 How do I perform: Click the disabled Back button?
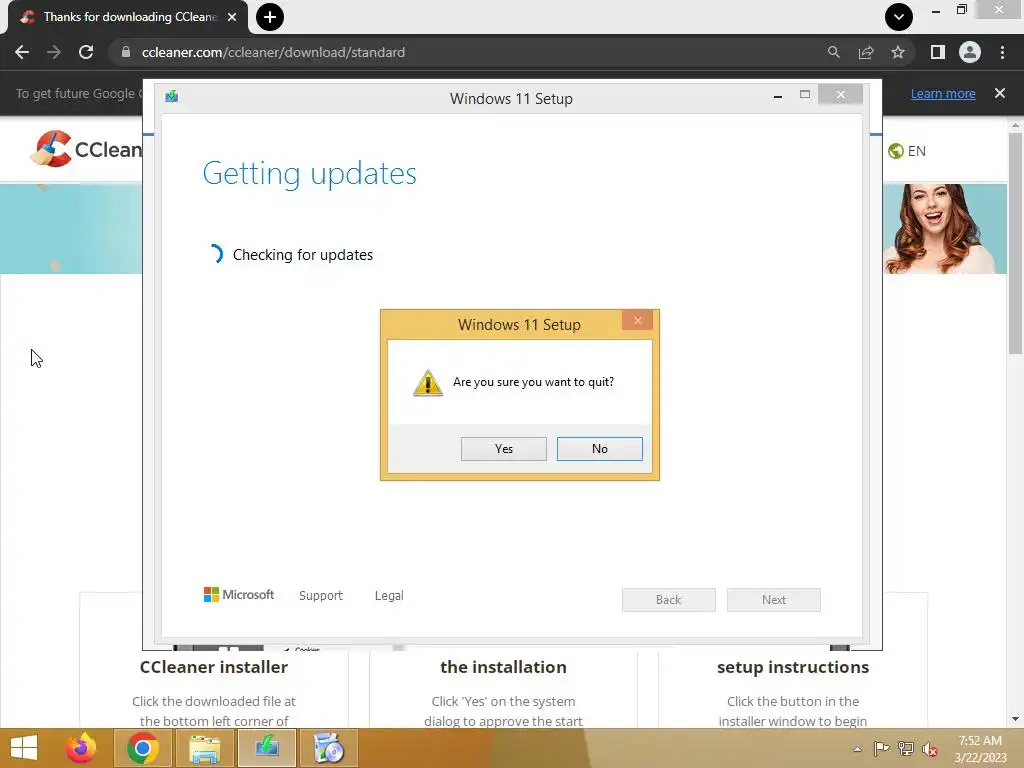pyautogui.click(x=669, y=600)
